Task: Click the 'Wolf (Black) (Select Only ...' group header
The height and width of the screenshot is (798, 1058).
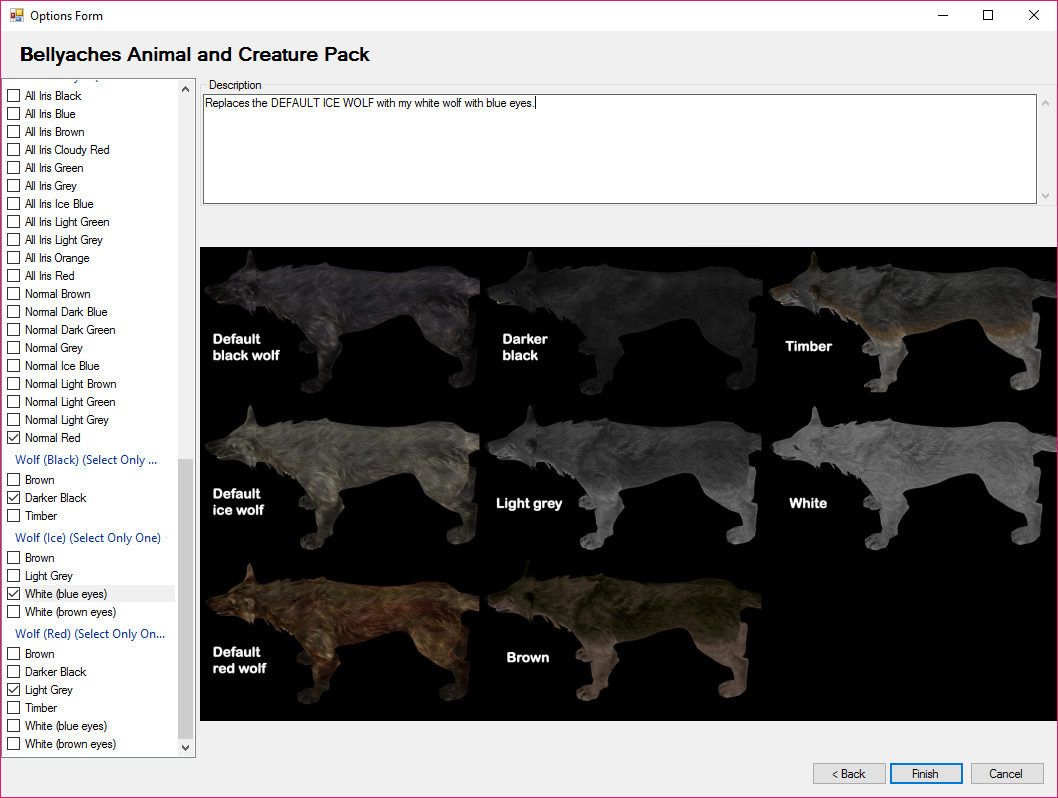Action: click(x=86, y=459)
